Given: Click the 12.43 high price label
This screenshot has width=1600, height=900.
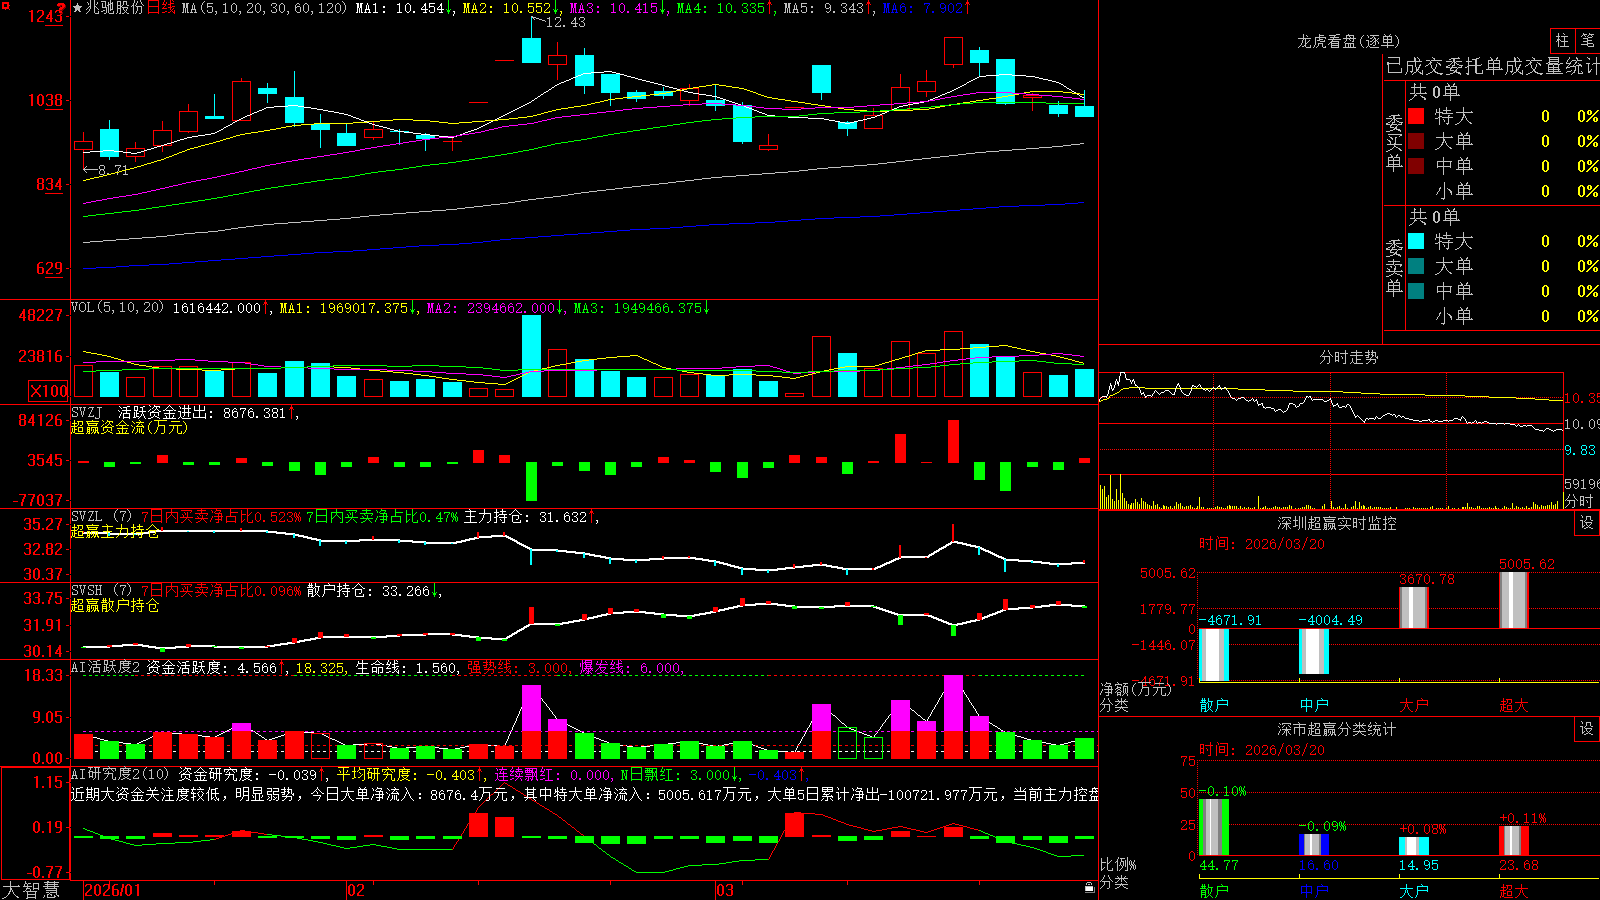Looking at the screenshot, I should [566, 22].
